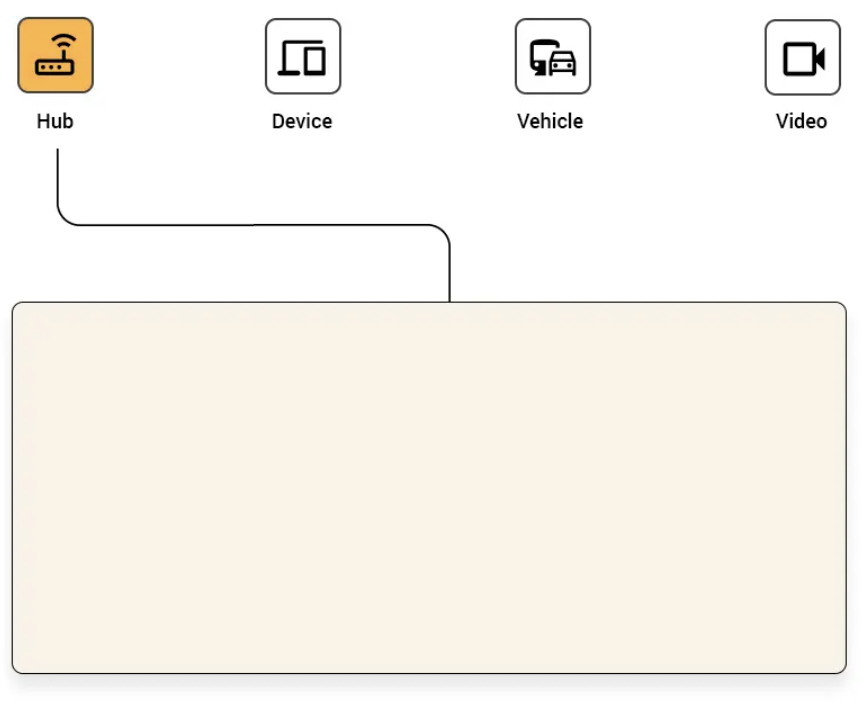This screenshot has width=862, height=702.
Task: Click the Vehicle text label
Action: (x=550, y=121)
